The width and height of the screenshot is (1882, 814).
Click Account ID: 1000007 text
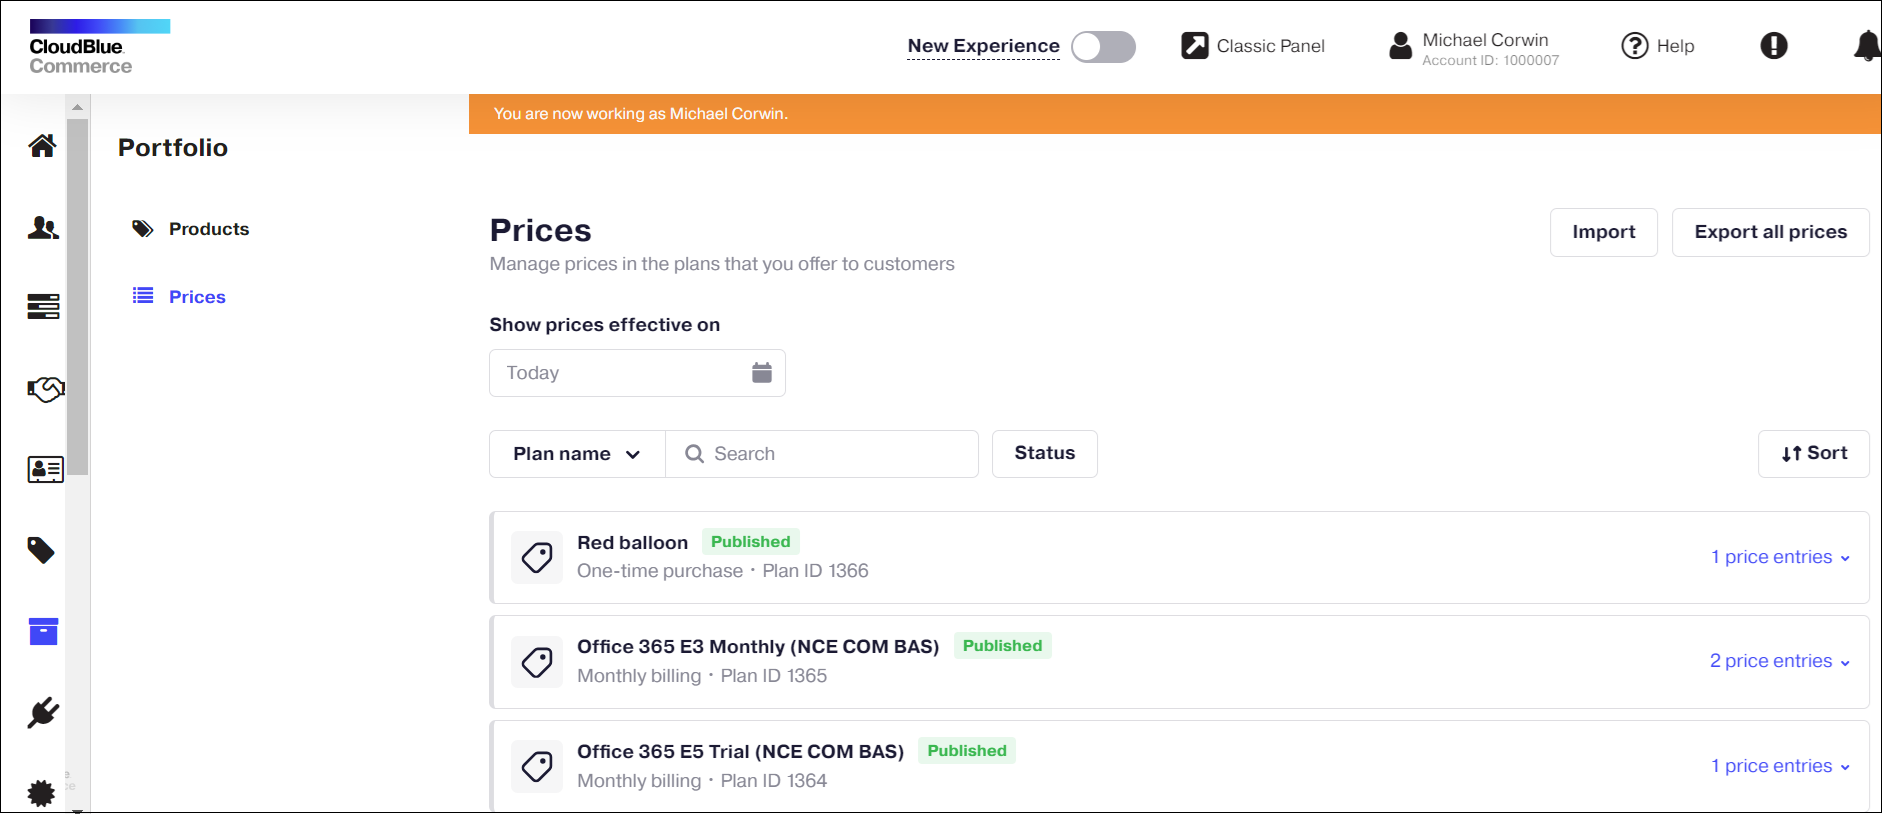(1490, 61)
